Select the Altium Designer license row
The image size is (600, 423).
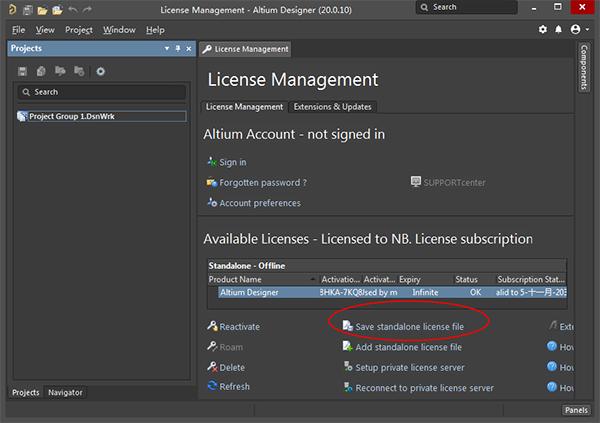pos(392,292)
